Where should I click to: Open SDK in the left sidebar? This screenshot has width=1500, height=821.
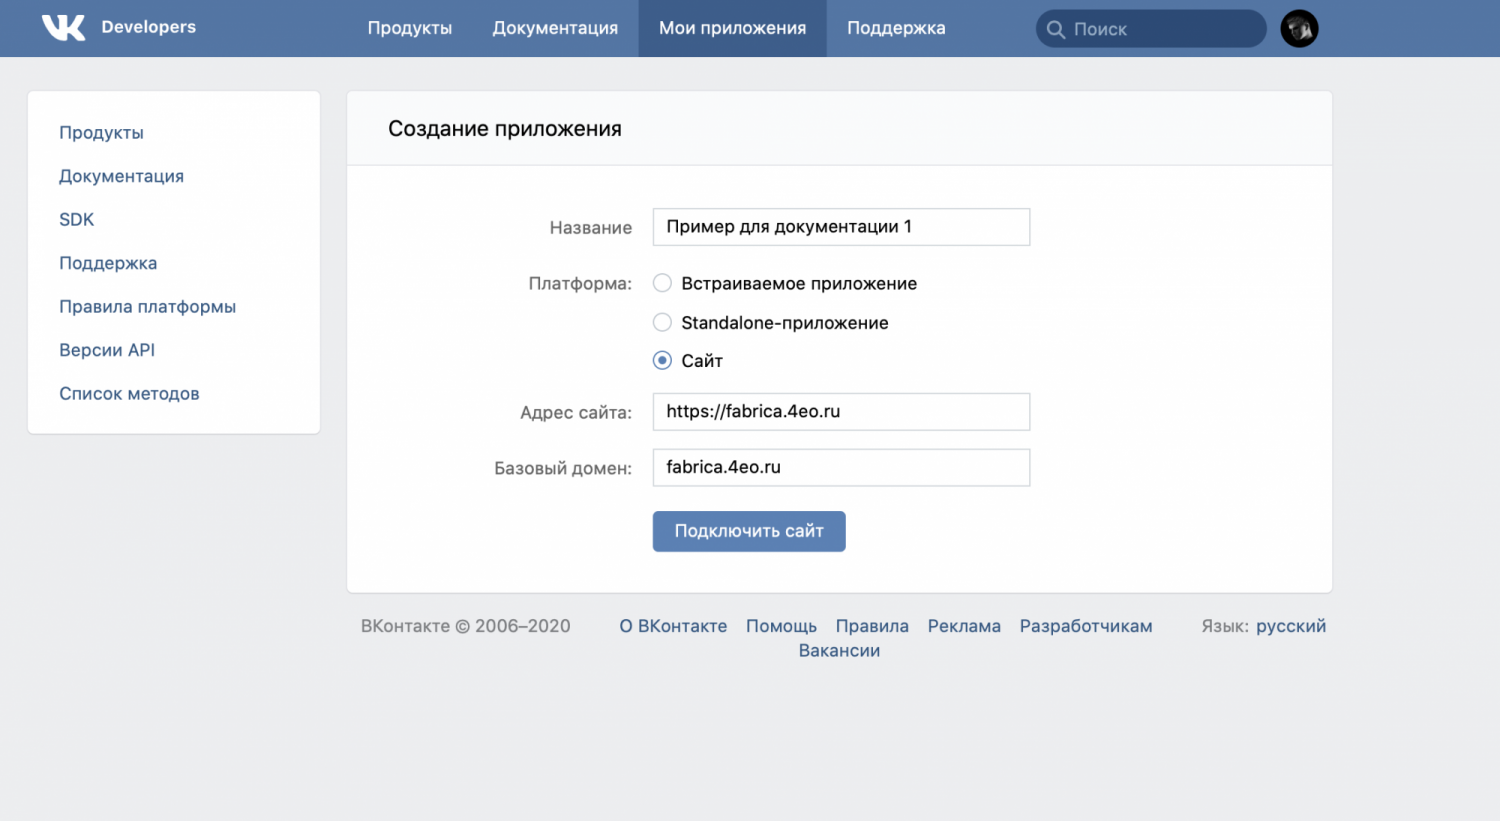[x=76, y=219]
